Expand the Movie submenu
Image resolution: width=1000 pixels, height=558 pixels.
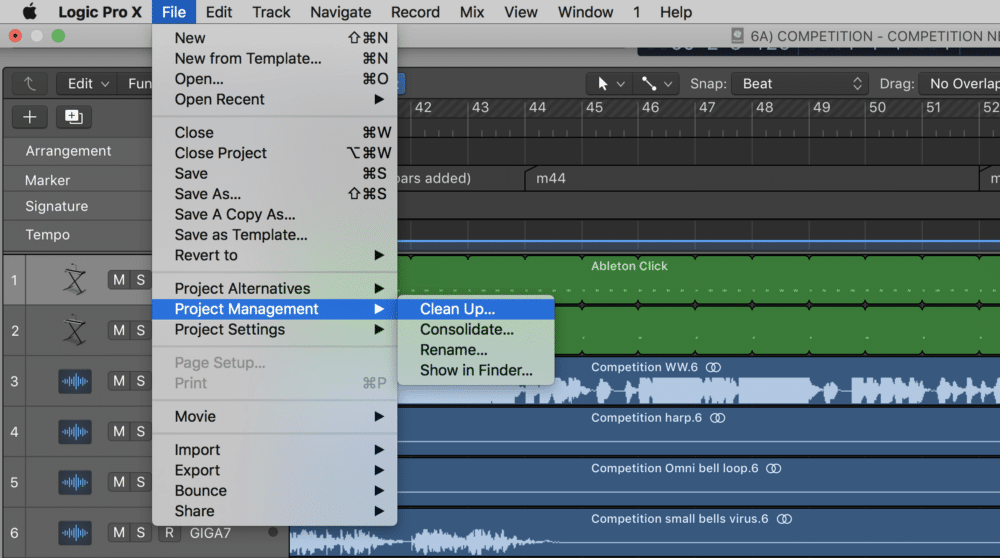coord(274,416)
